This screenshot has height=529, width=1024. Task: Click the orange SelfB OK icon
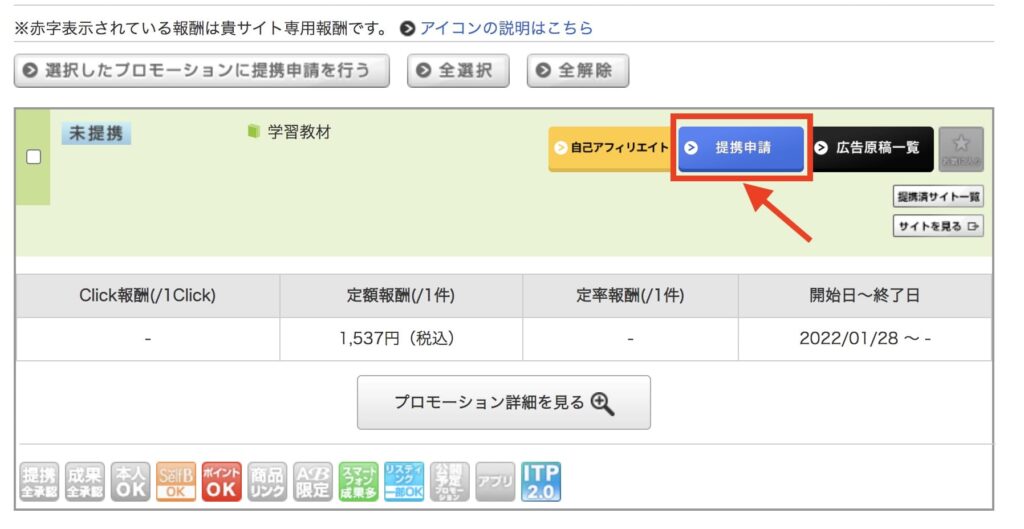[x=176, y=482]
